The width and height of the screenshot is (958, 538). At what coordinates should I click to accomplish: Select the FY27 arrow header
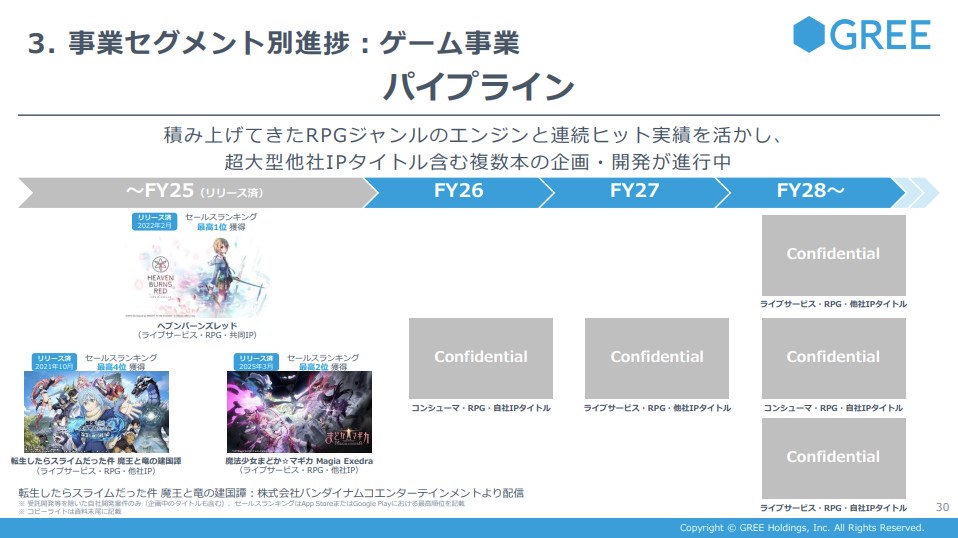(634, 192)
